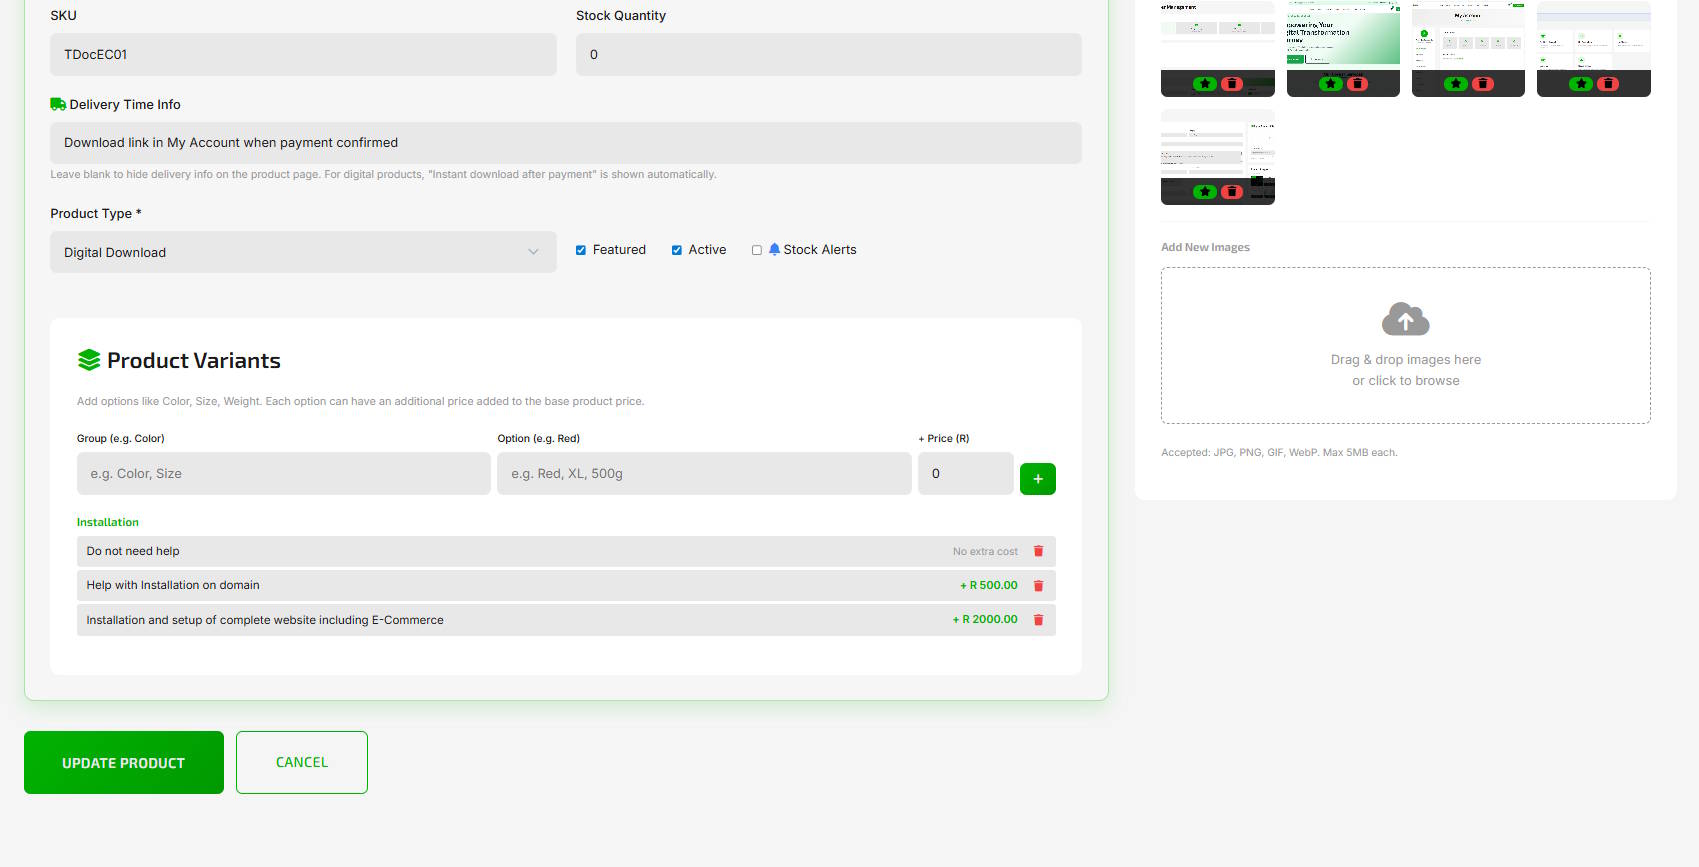The width and height of the screenshot is (1699, 867).
Task: Star the fifth image in second row
Action: coord(1205,192)
